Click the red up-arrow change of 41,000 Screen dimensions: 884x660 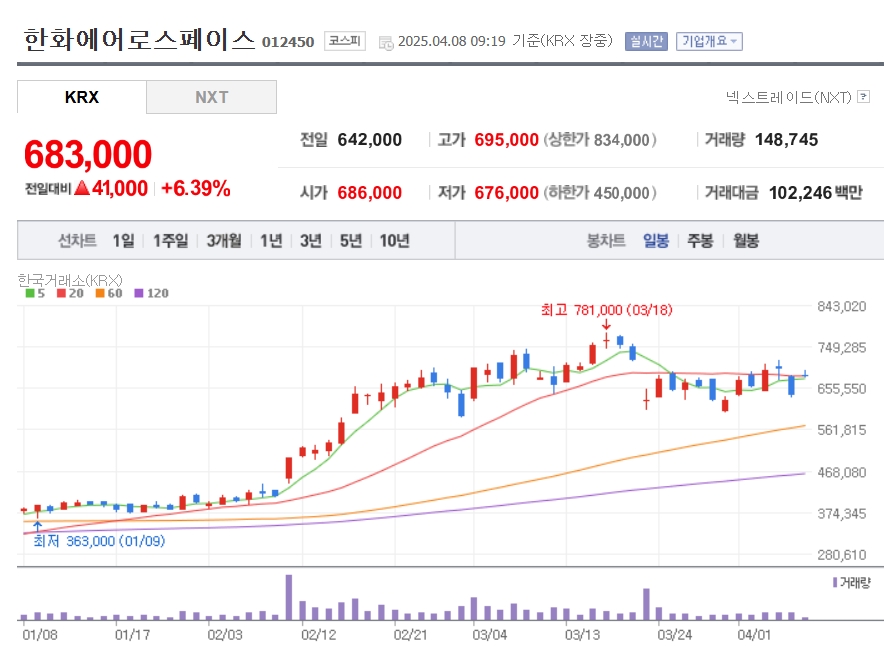(x=112, y=188)
